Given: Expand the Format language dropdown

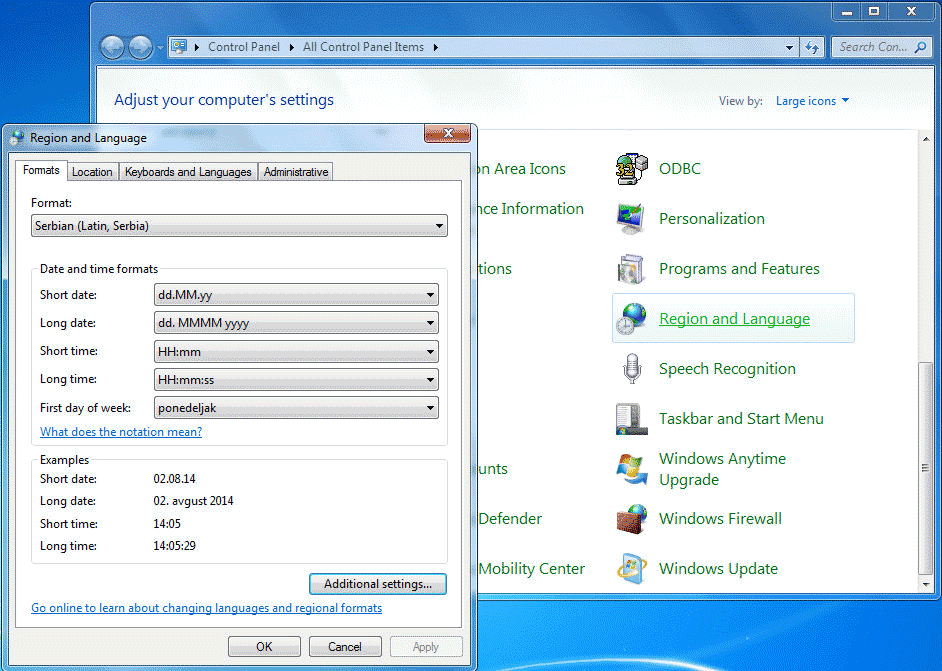Looking at the screenshot, I should point(239,227).
